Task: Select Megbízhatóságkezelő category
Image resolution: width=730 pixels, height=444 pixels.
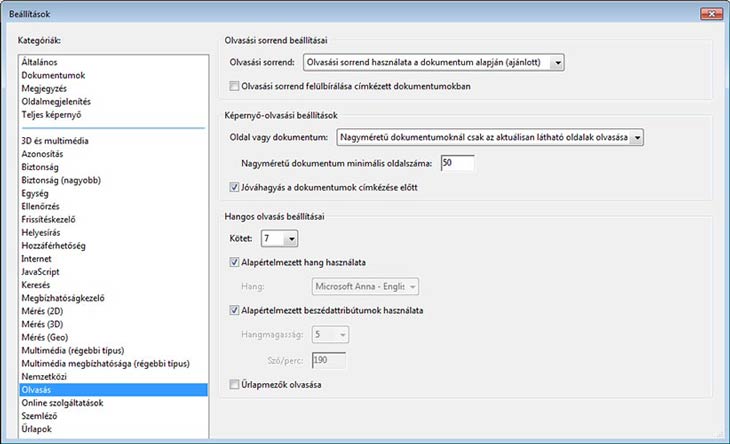Action: pos(114,298)
